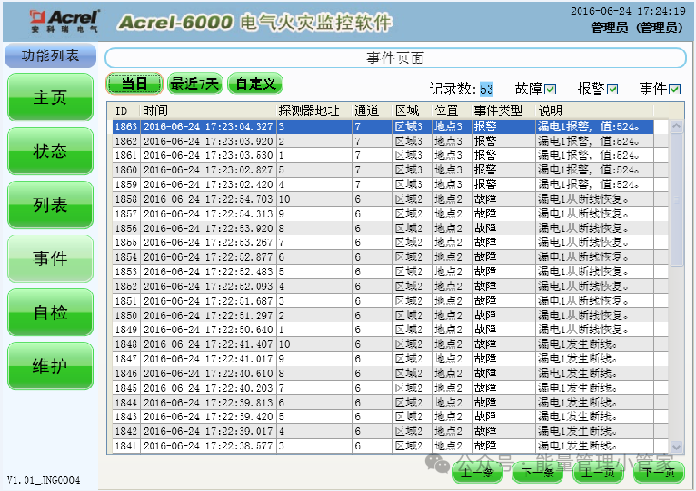Click the 记录数 value field
The image size is (696, 491).
pyautogui.click(x=486, y=89)
